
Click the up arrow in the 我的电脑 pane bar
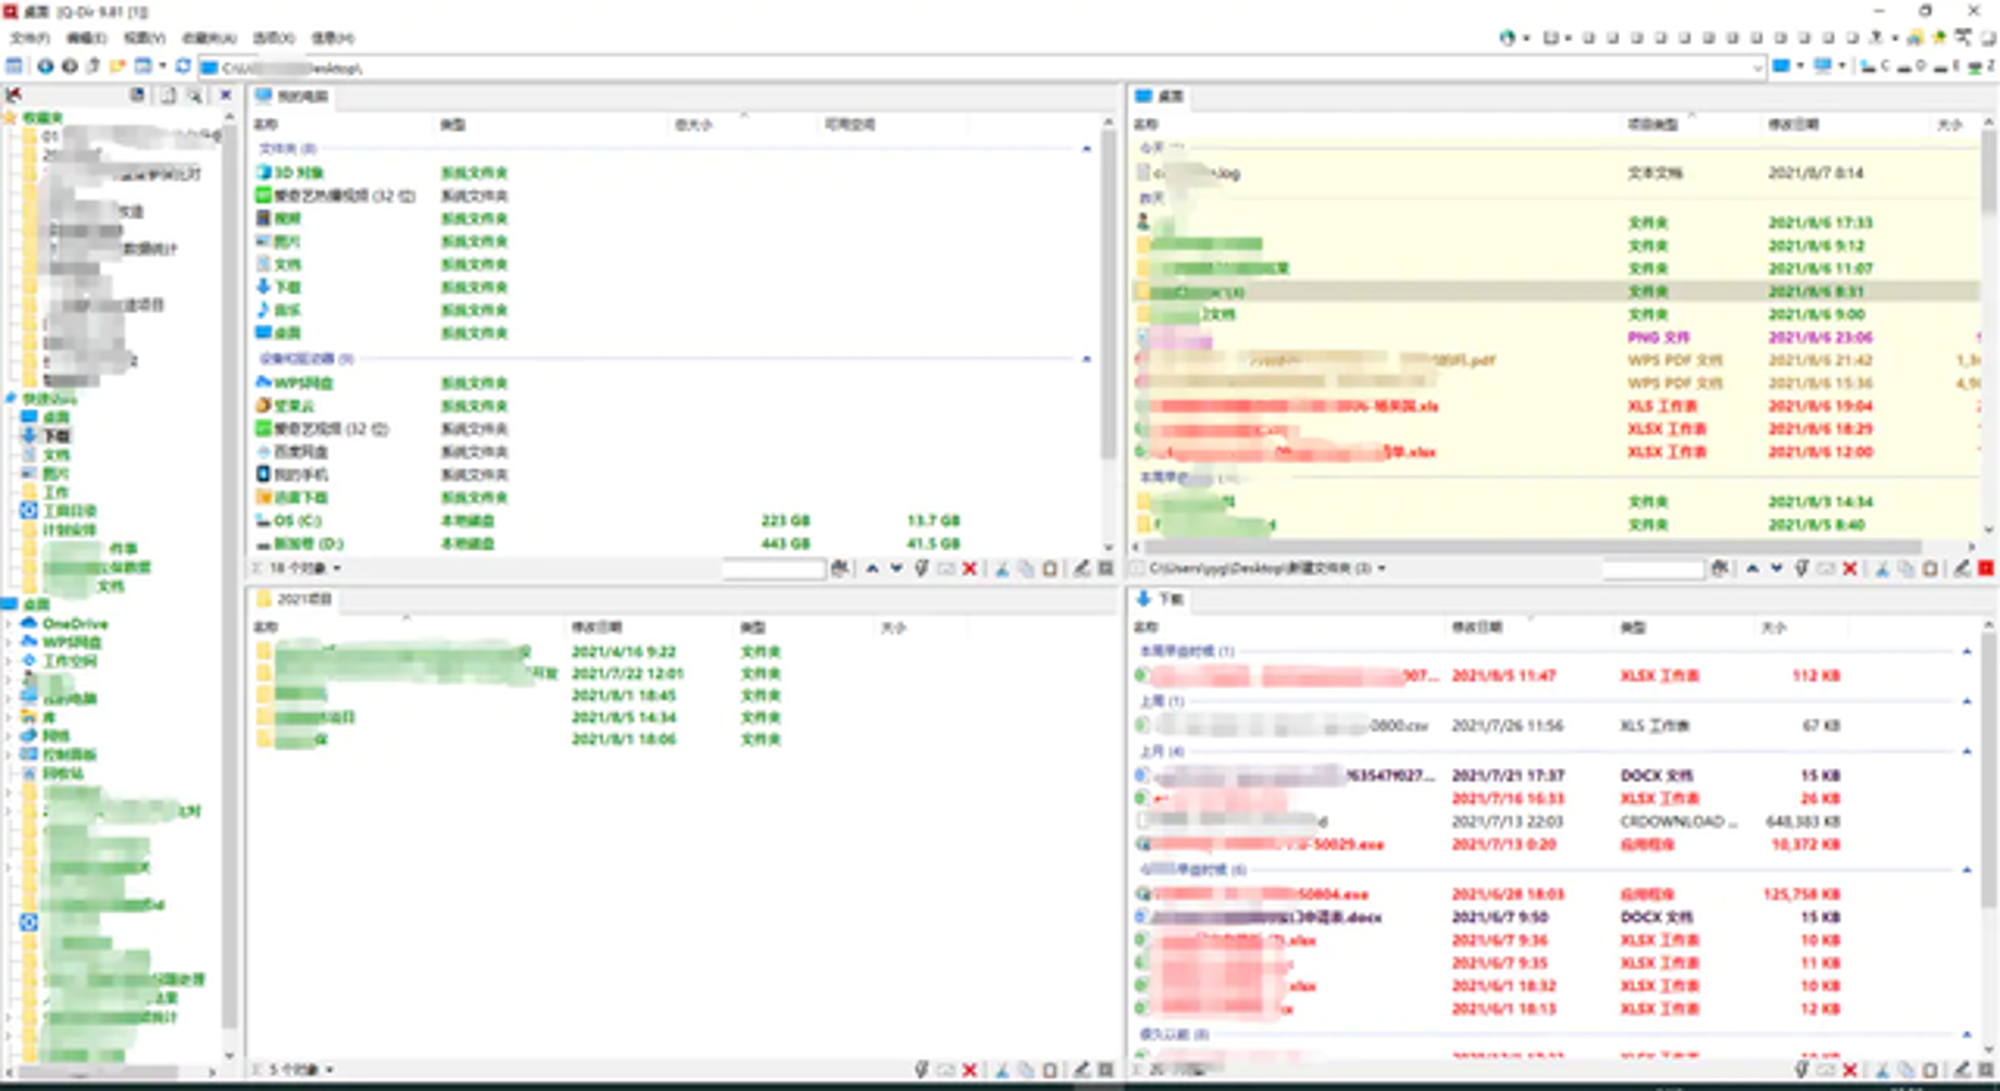point(872,568)
